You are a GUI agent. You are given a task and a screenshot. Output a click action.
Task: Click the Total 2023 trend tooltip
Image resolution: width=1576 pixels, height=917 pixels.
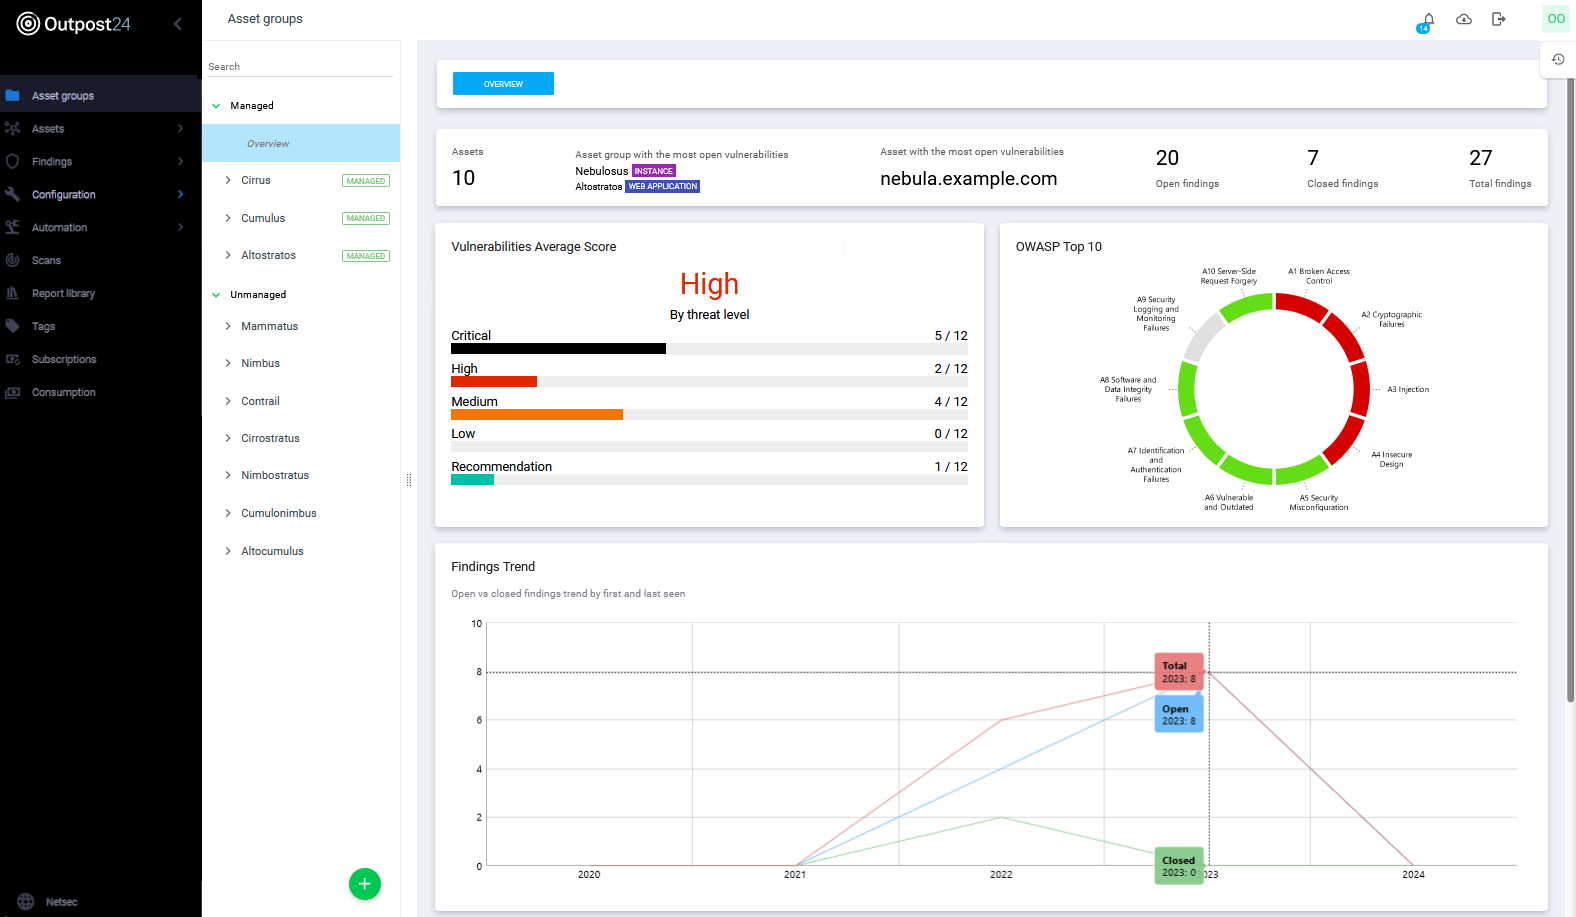click(1179, 672)
